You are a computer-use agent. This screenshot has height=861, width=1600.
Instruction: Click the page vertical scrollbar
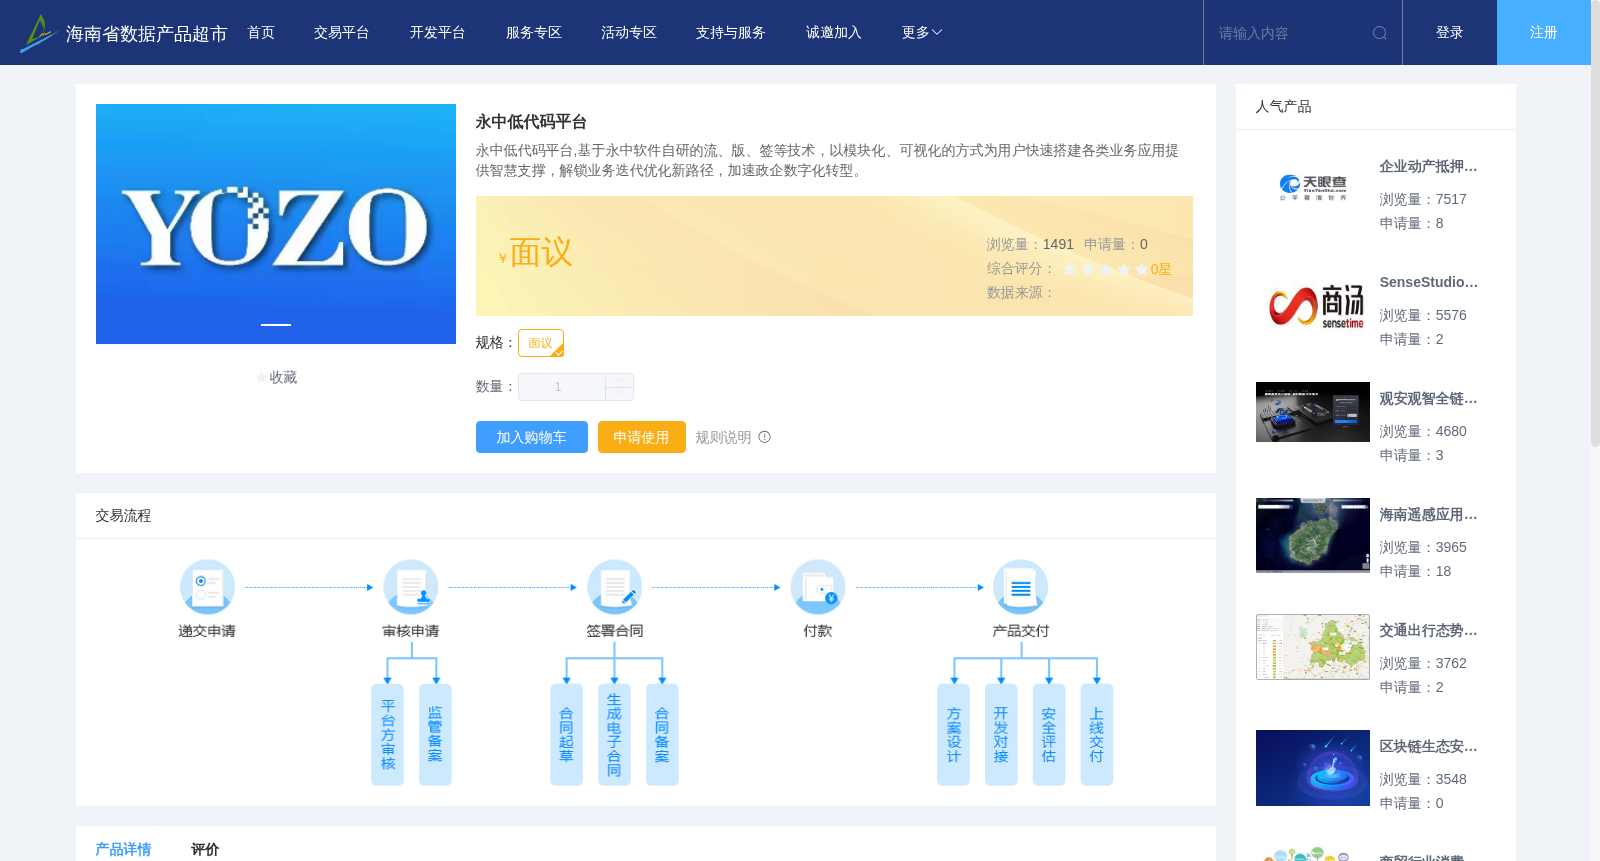coord(1595,223)
